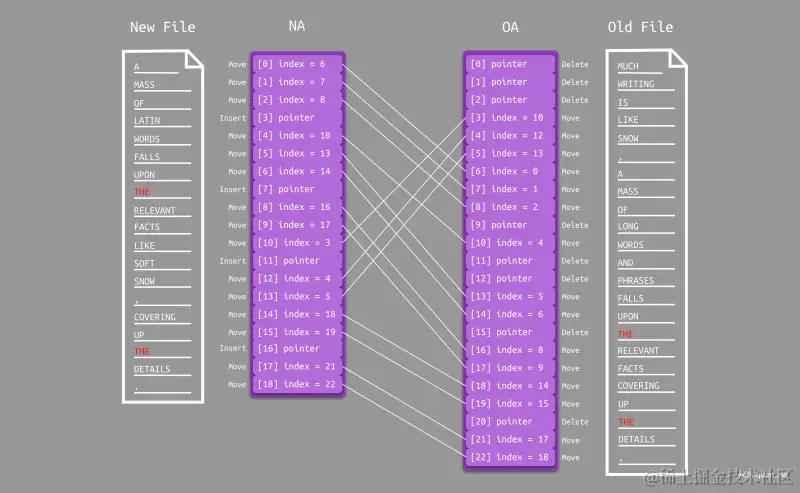This screenshot has width=800, height=493.
Task: Select OA row "[19] index = 15"
Action: point(510,403)
